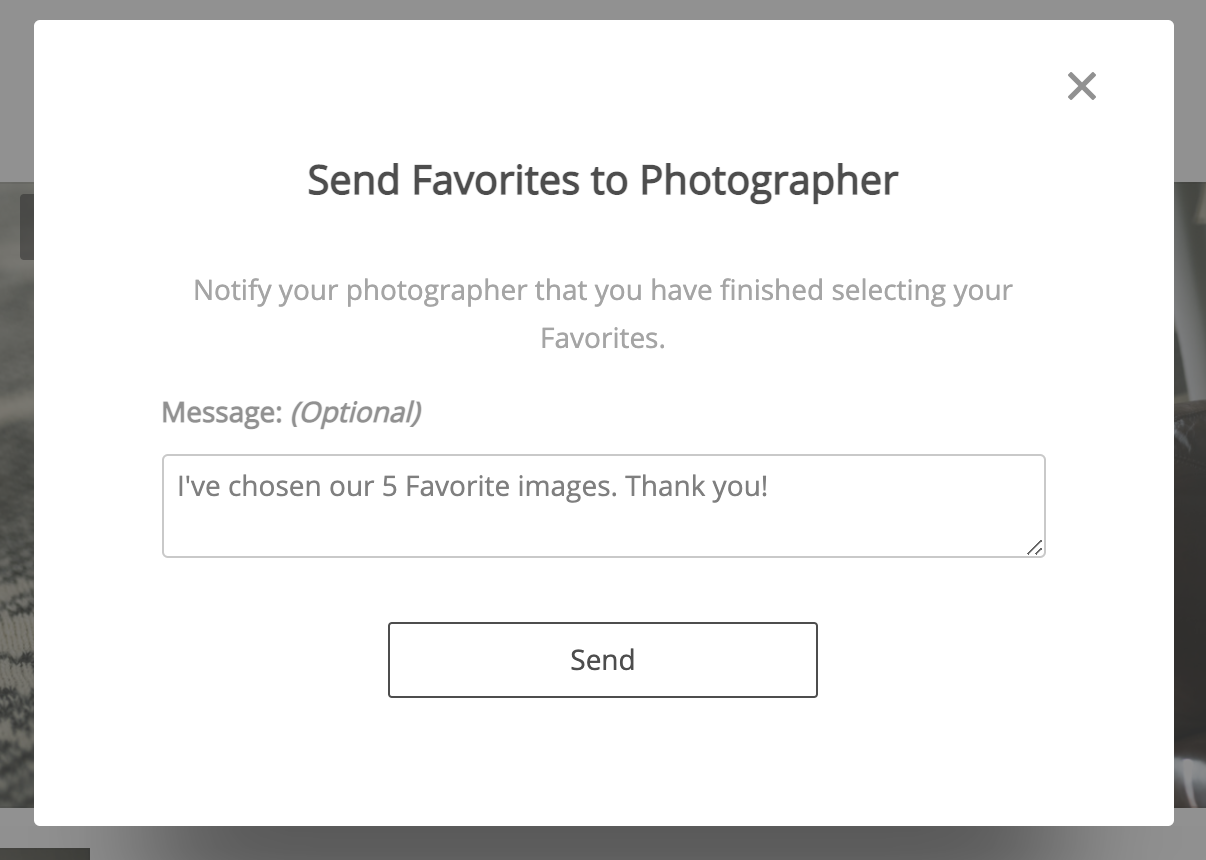Screen dimensions: 1206x860
Task: Click the text area resize grip icon
Action: pyautogui.click(x=1034, y=546)
